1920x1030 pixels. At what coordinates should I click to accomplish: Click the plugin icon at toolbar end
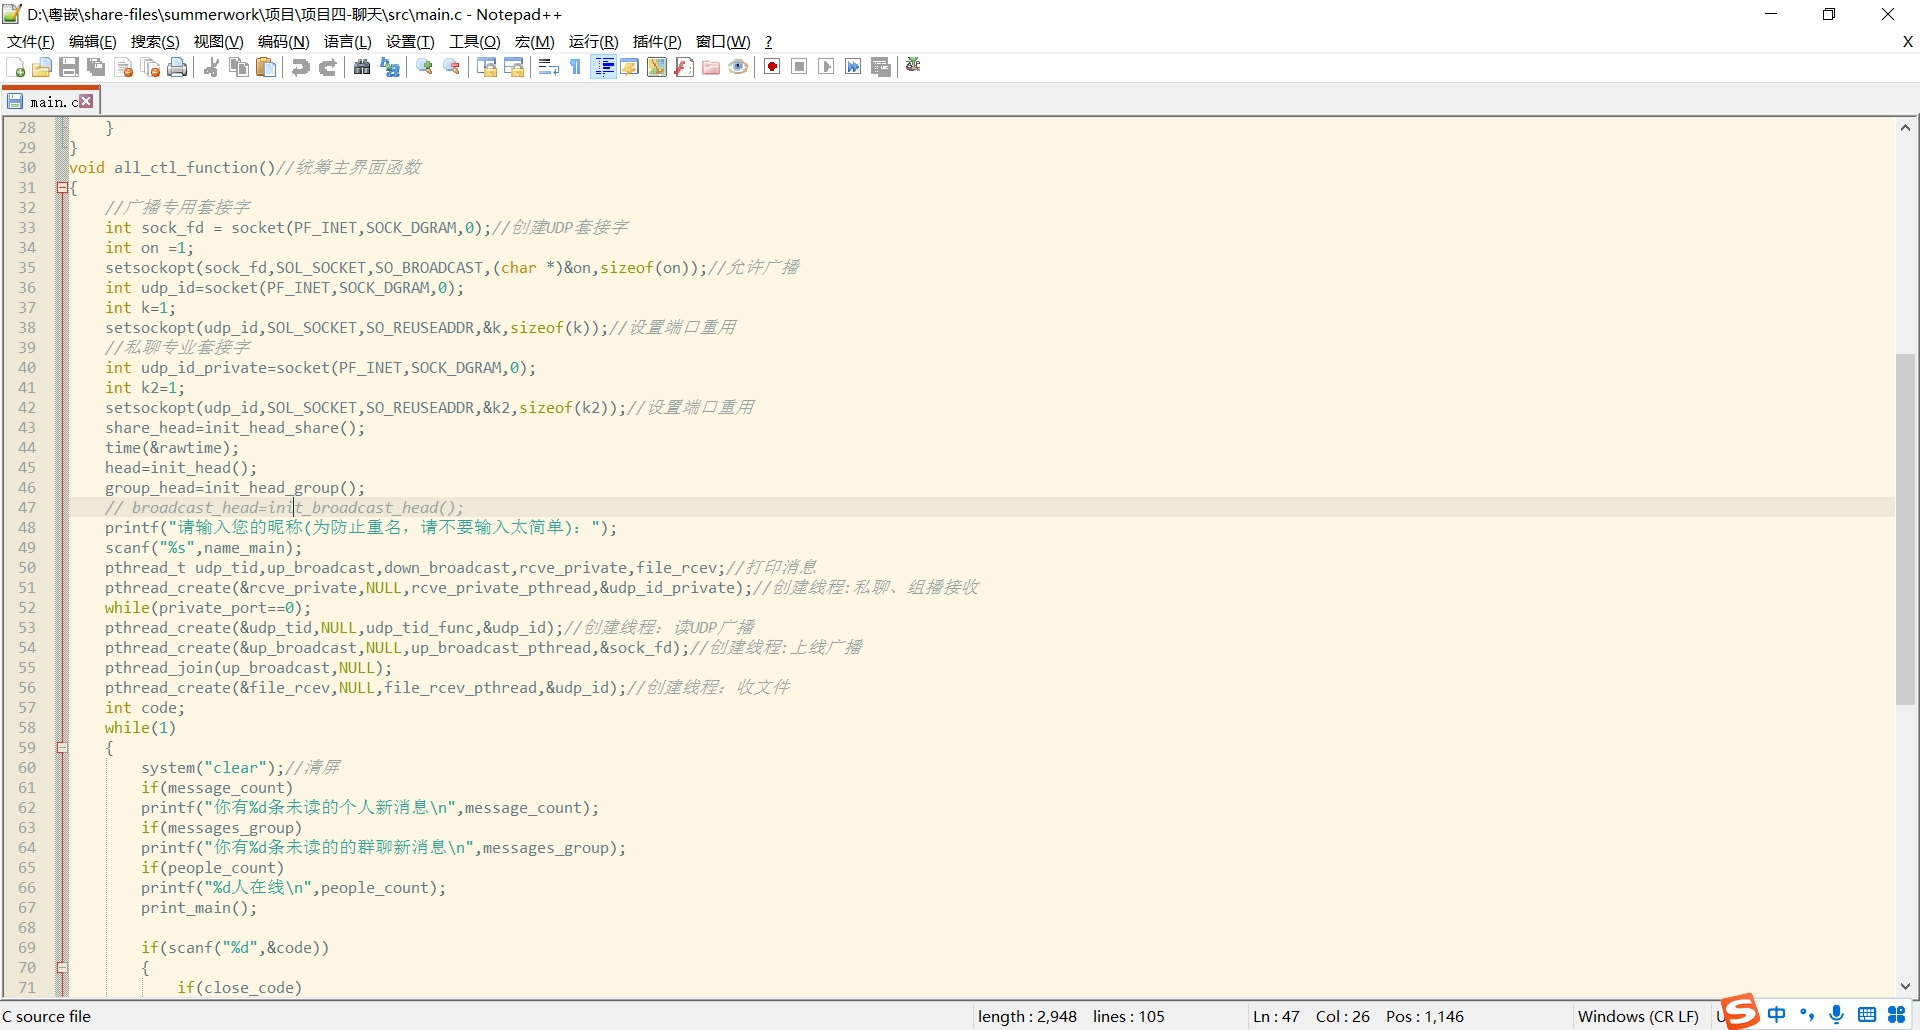913,65
